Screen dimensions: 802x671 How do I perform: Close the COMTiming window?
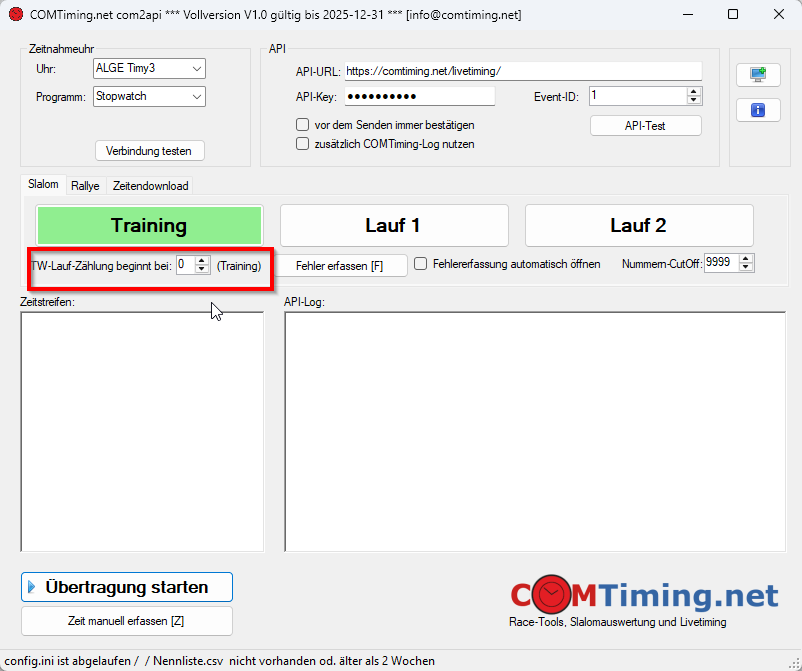(778, 14)
